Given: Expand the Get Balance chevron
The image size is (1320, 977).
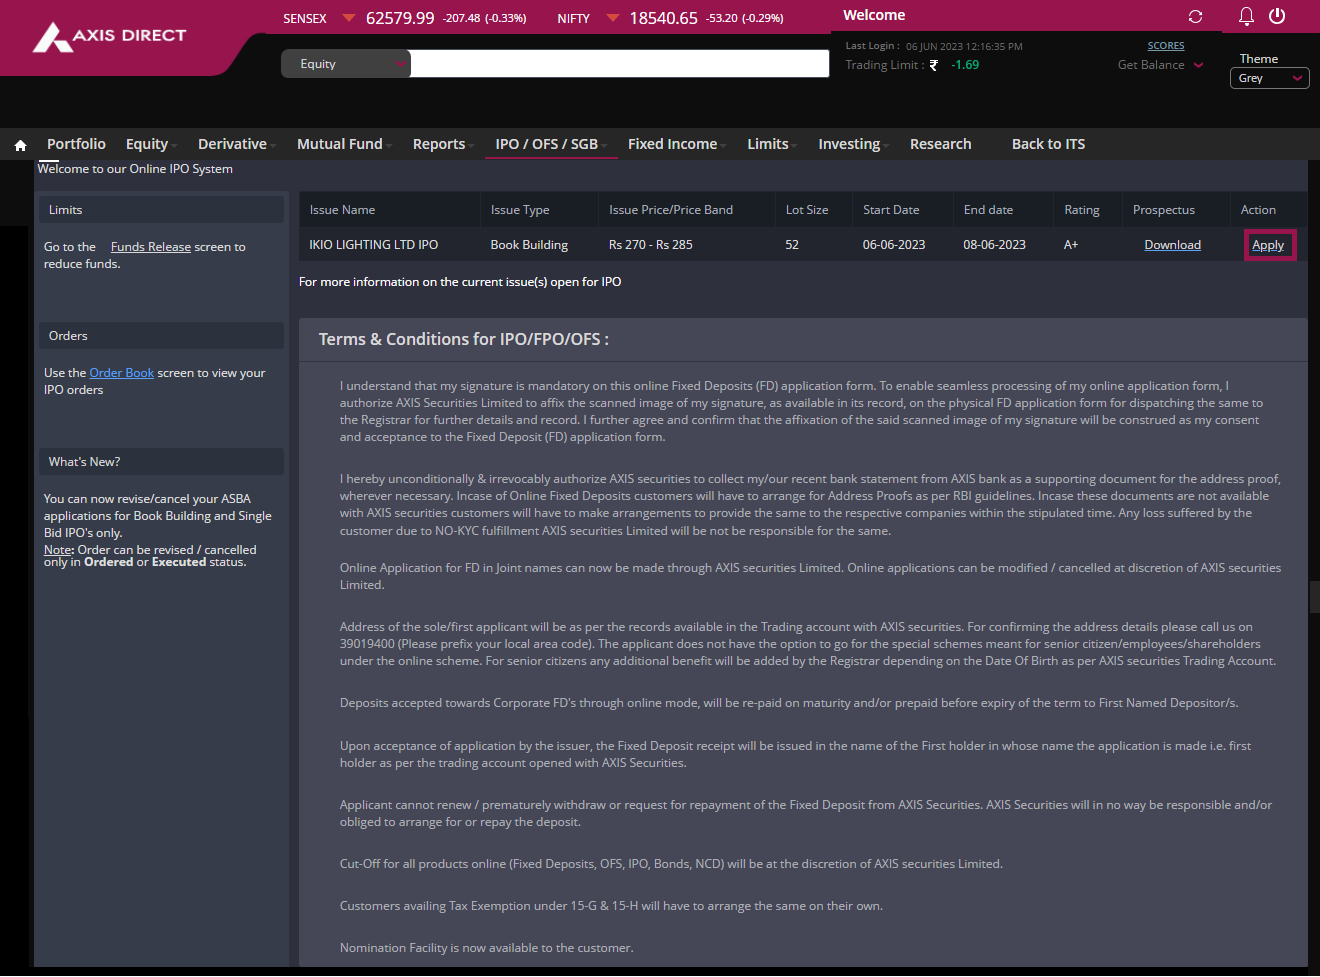Looking at the screenshot, I should 1199,65.
